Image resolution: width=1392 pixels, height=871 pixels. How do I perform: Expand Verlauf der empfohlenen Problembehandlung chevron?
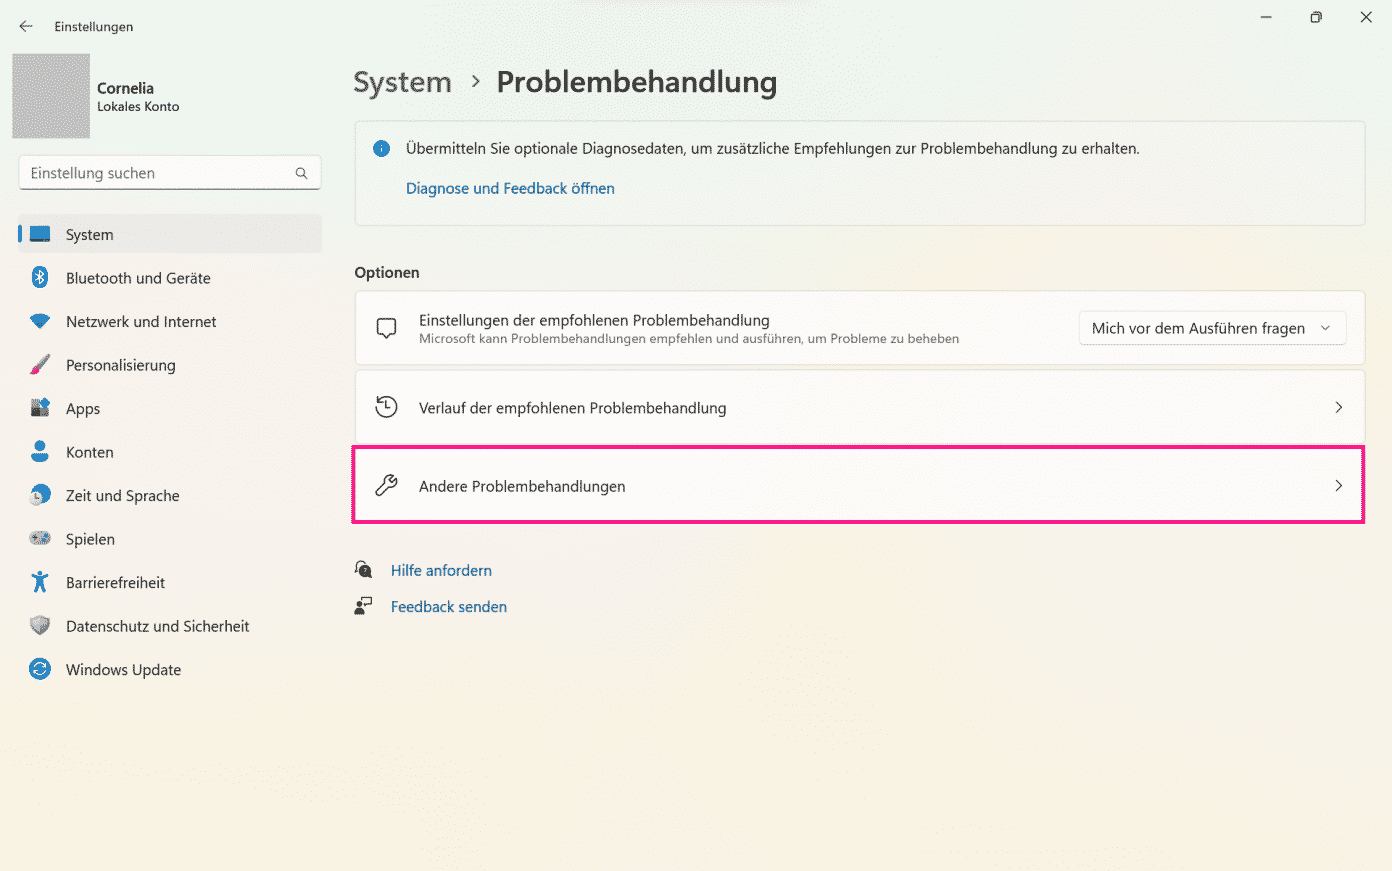click(1338, 408)
